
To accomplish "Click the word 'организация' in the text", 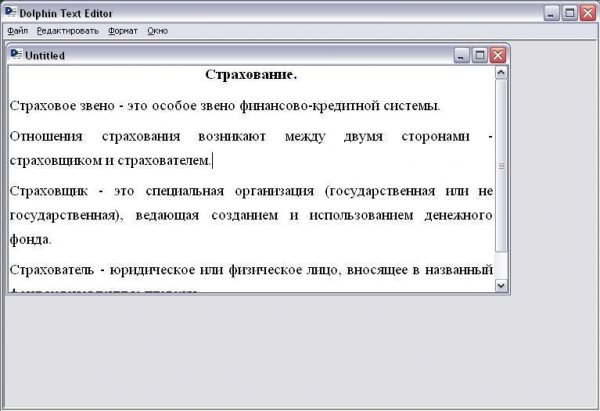I will [x=274, y=191].
